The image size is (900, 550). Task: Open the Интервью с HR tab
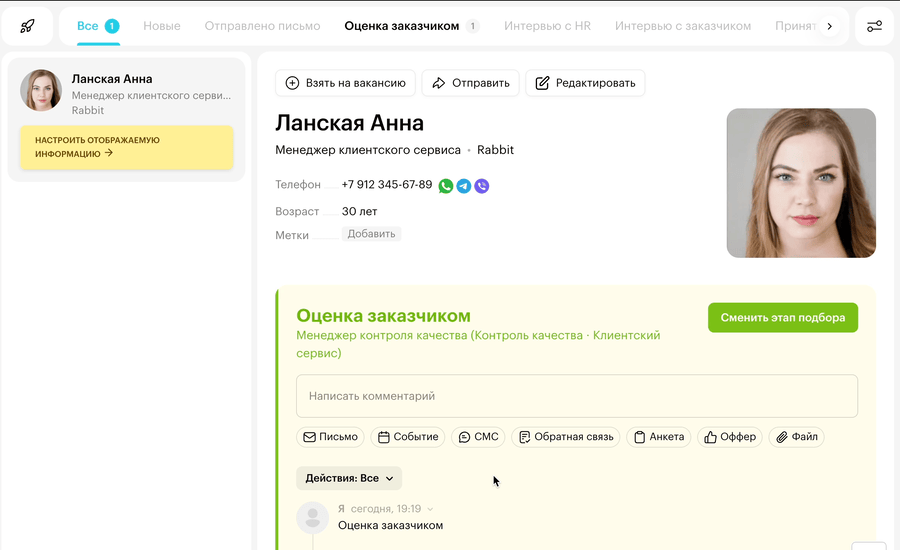[x=547, y=26]
